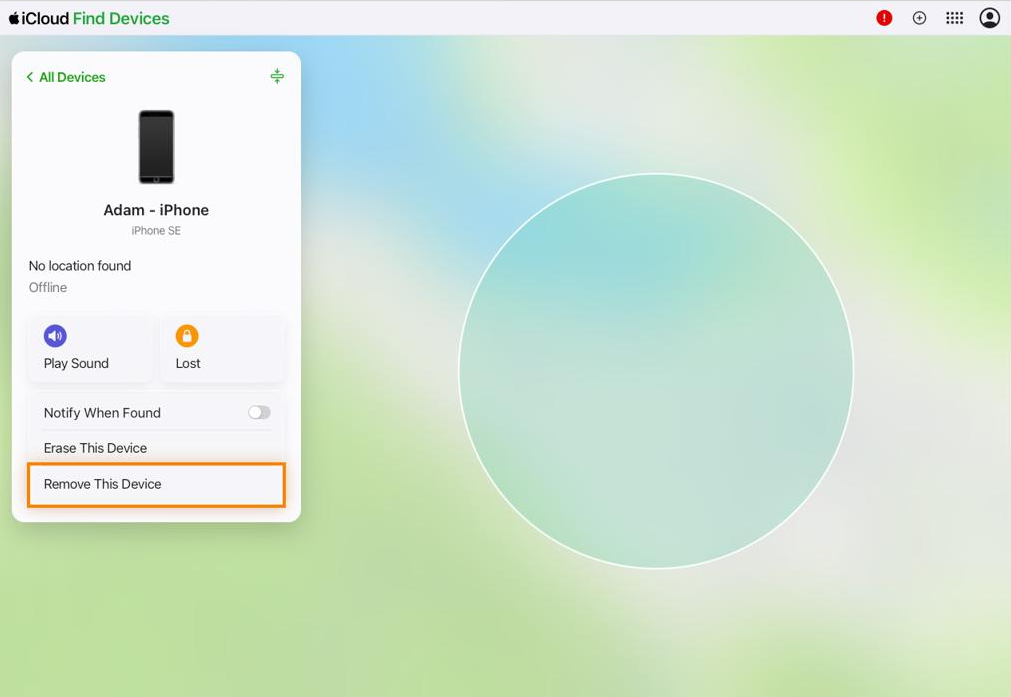This screenshot has height=697, width=1011.
Task: Click the orange Lost lock icon
Action: click(187, 336)
